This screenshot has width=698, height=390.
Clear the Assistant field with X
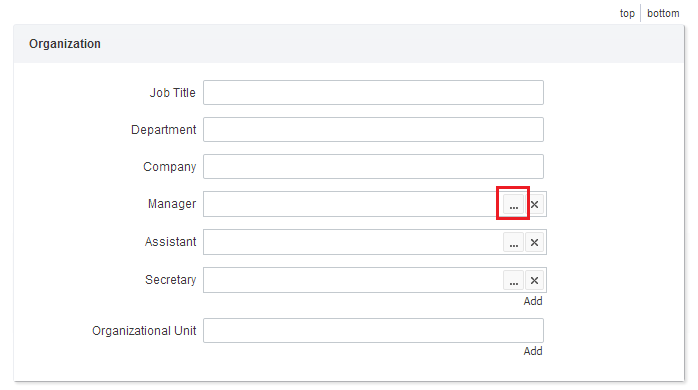click(x=535, y=242)
